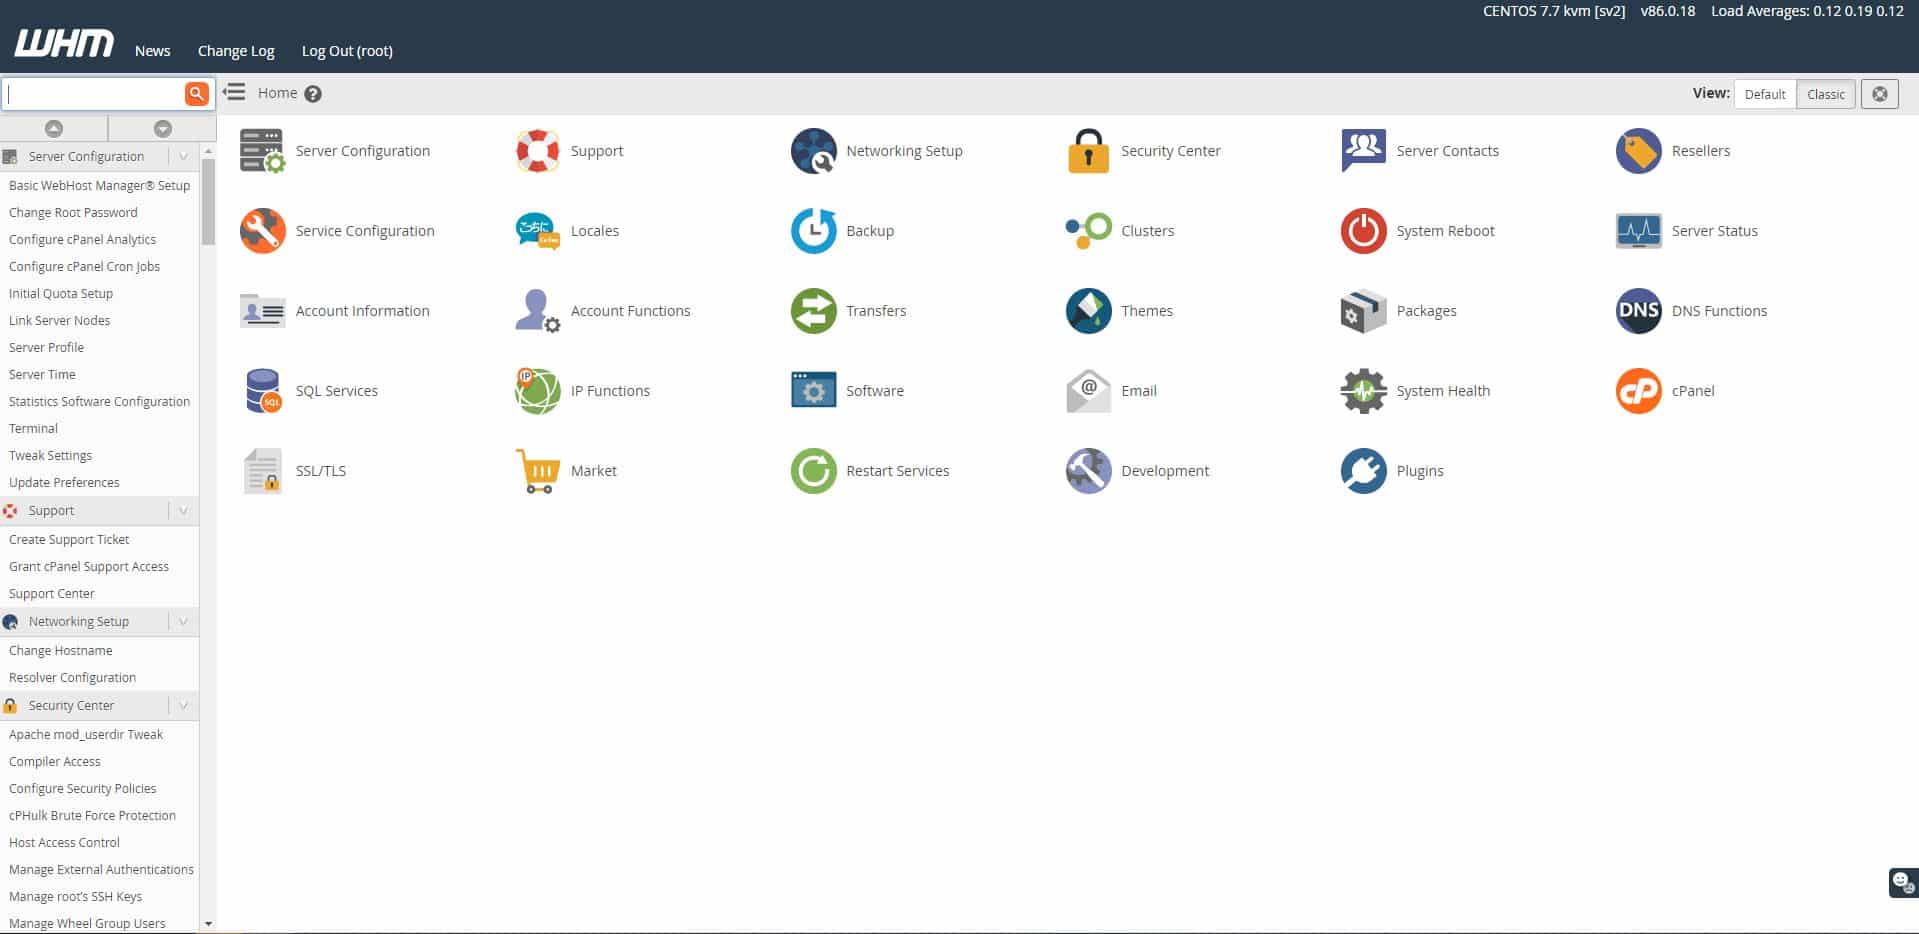The width and height of the screenshot is (1919, 934).
Task: Click the System Reboot power icon
Action: (x=1363, y=231)
